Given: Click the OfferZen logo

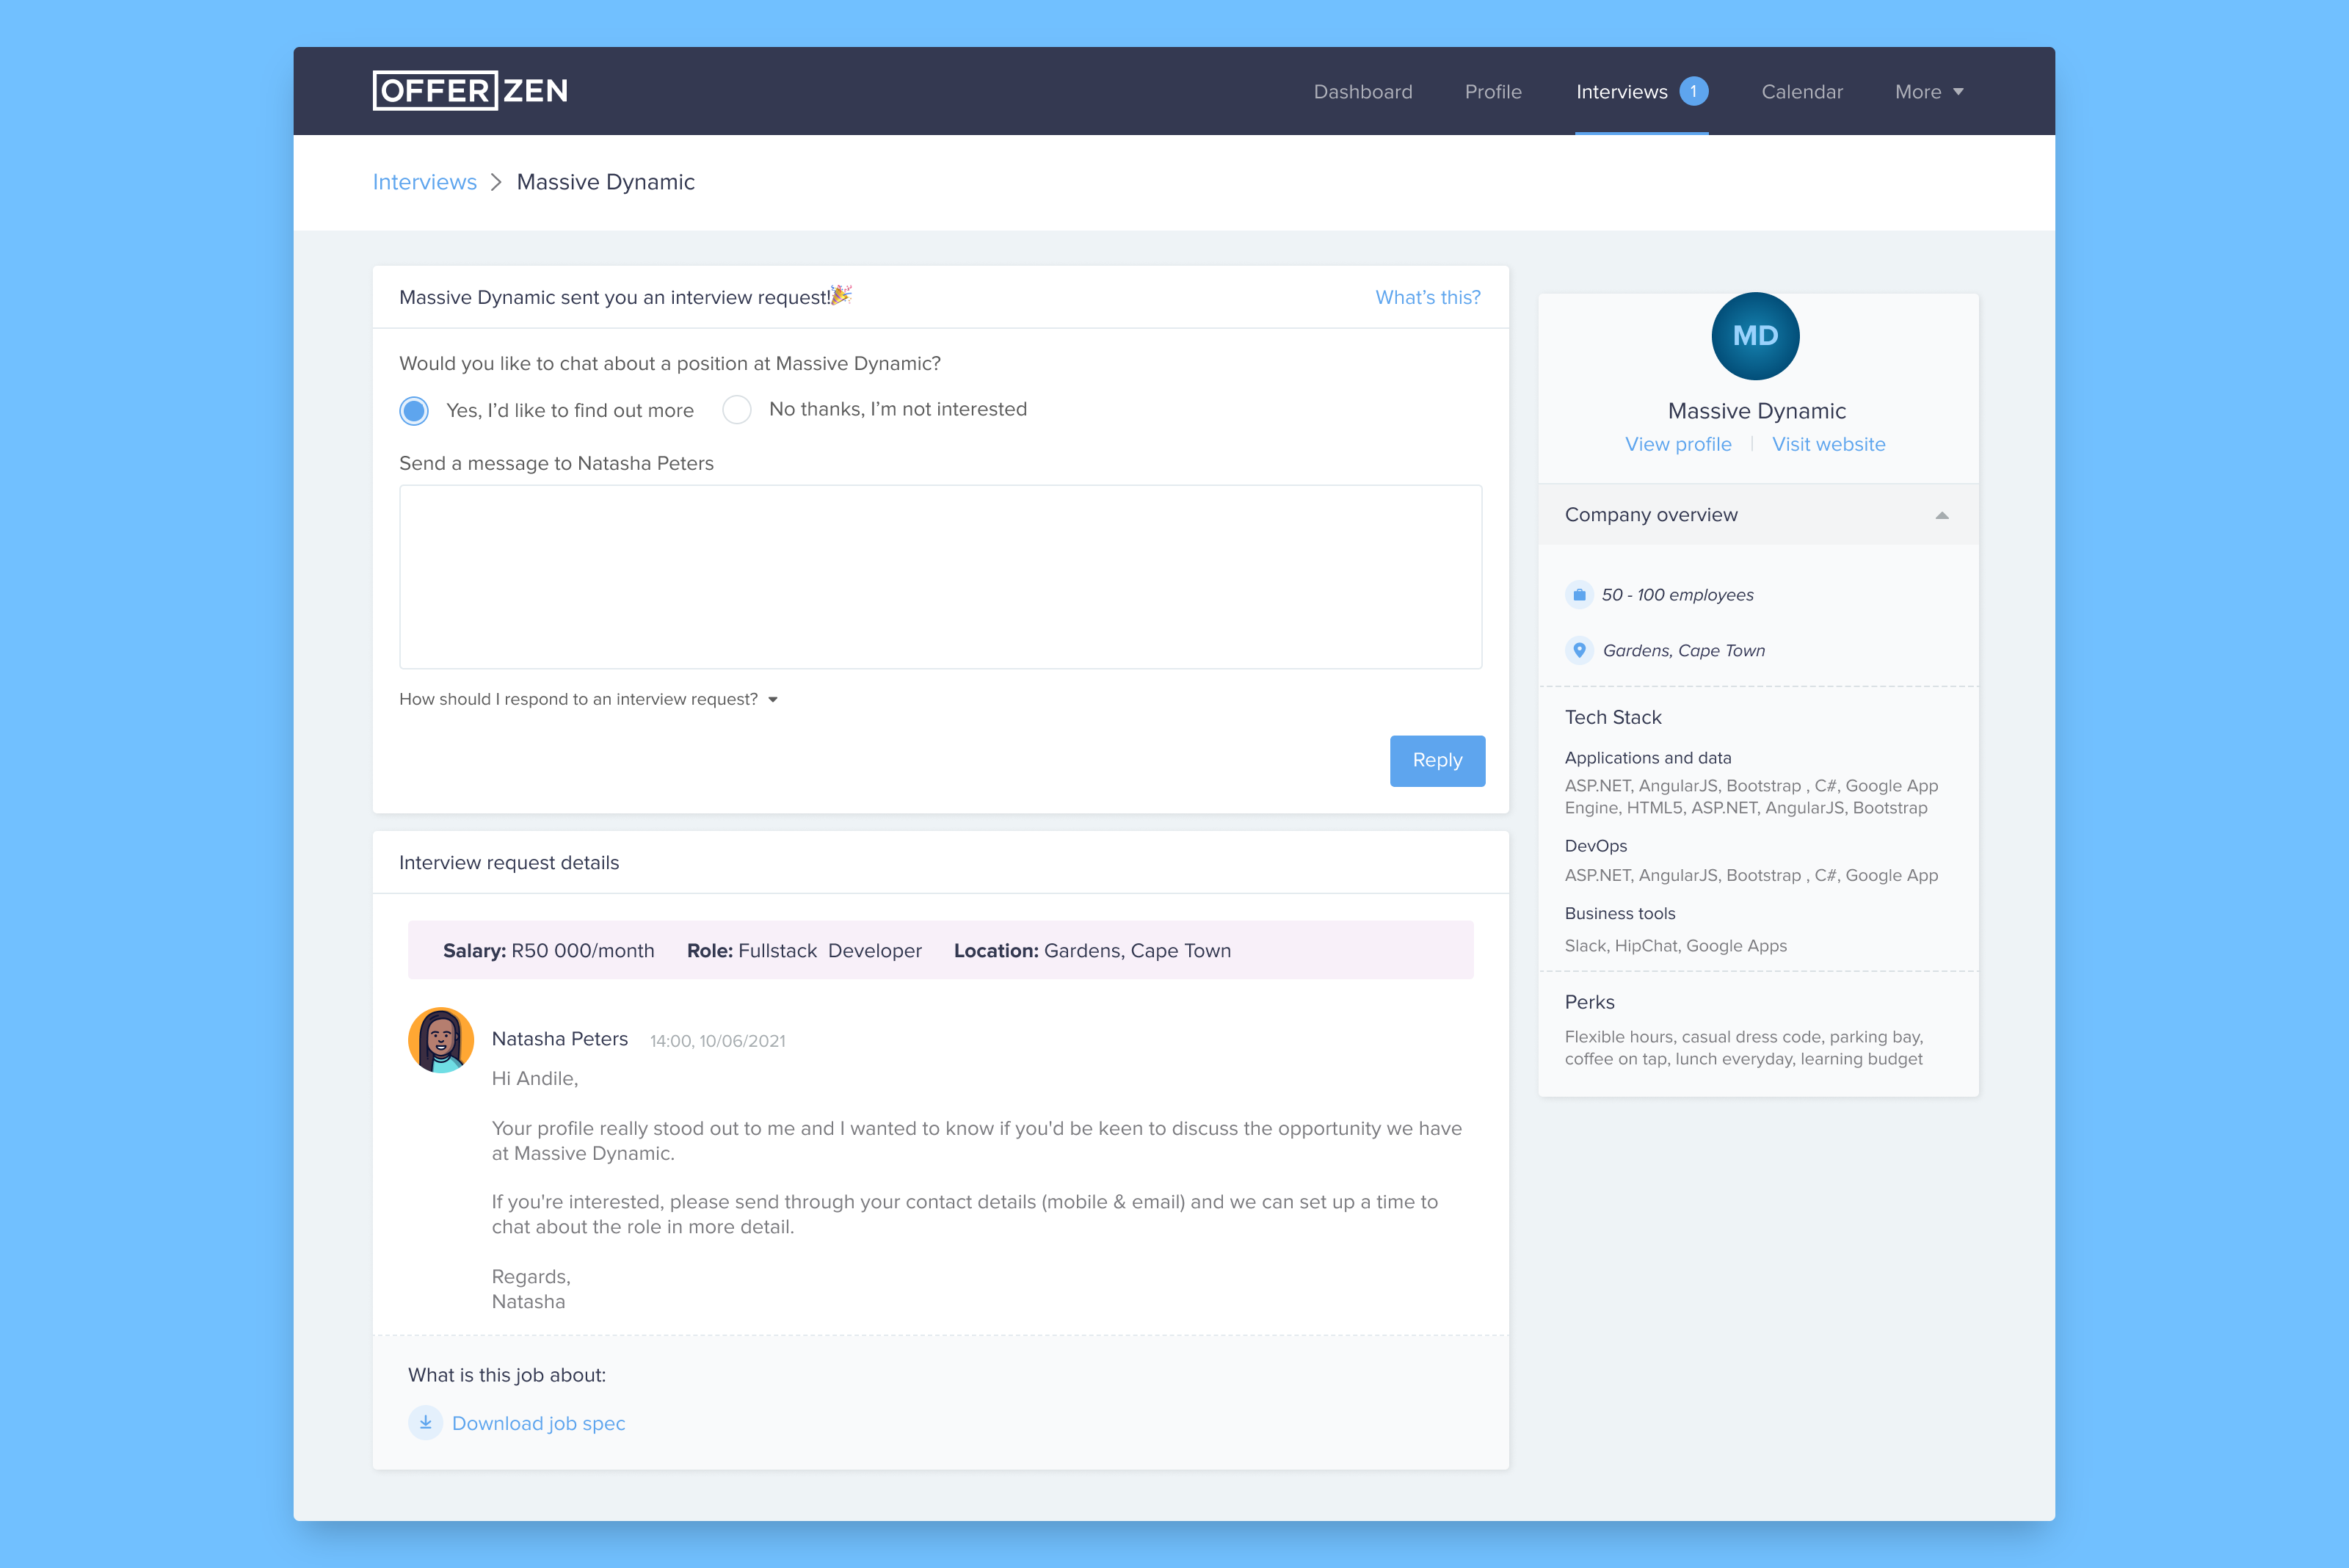Looking at the screenshot, I should 470,91.
